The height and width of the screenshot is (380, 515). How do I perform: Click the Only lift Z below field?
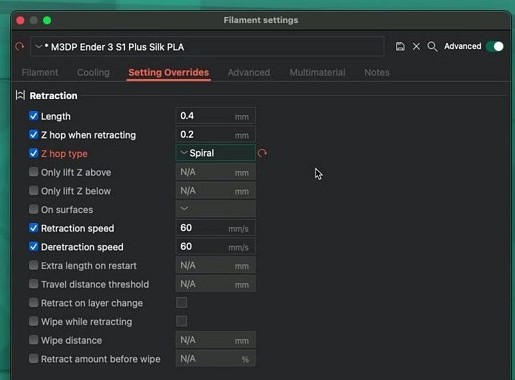(216, 190)
